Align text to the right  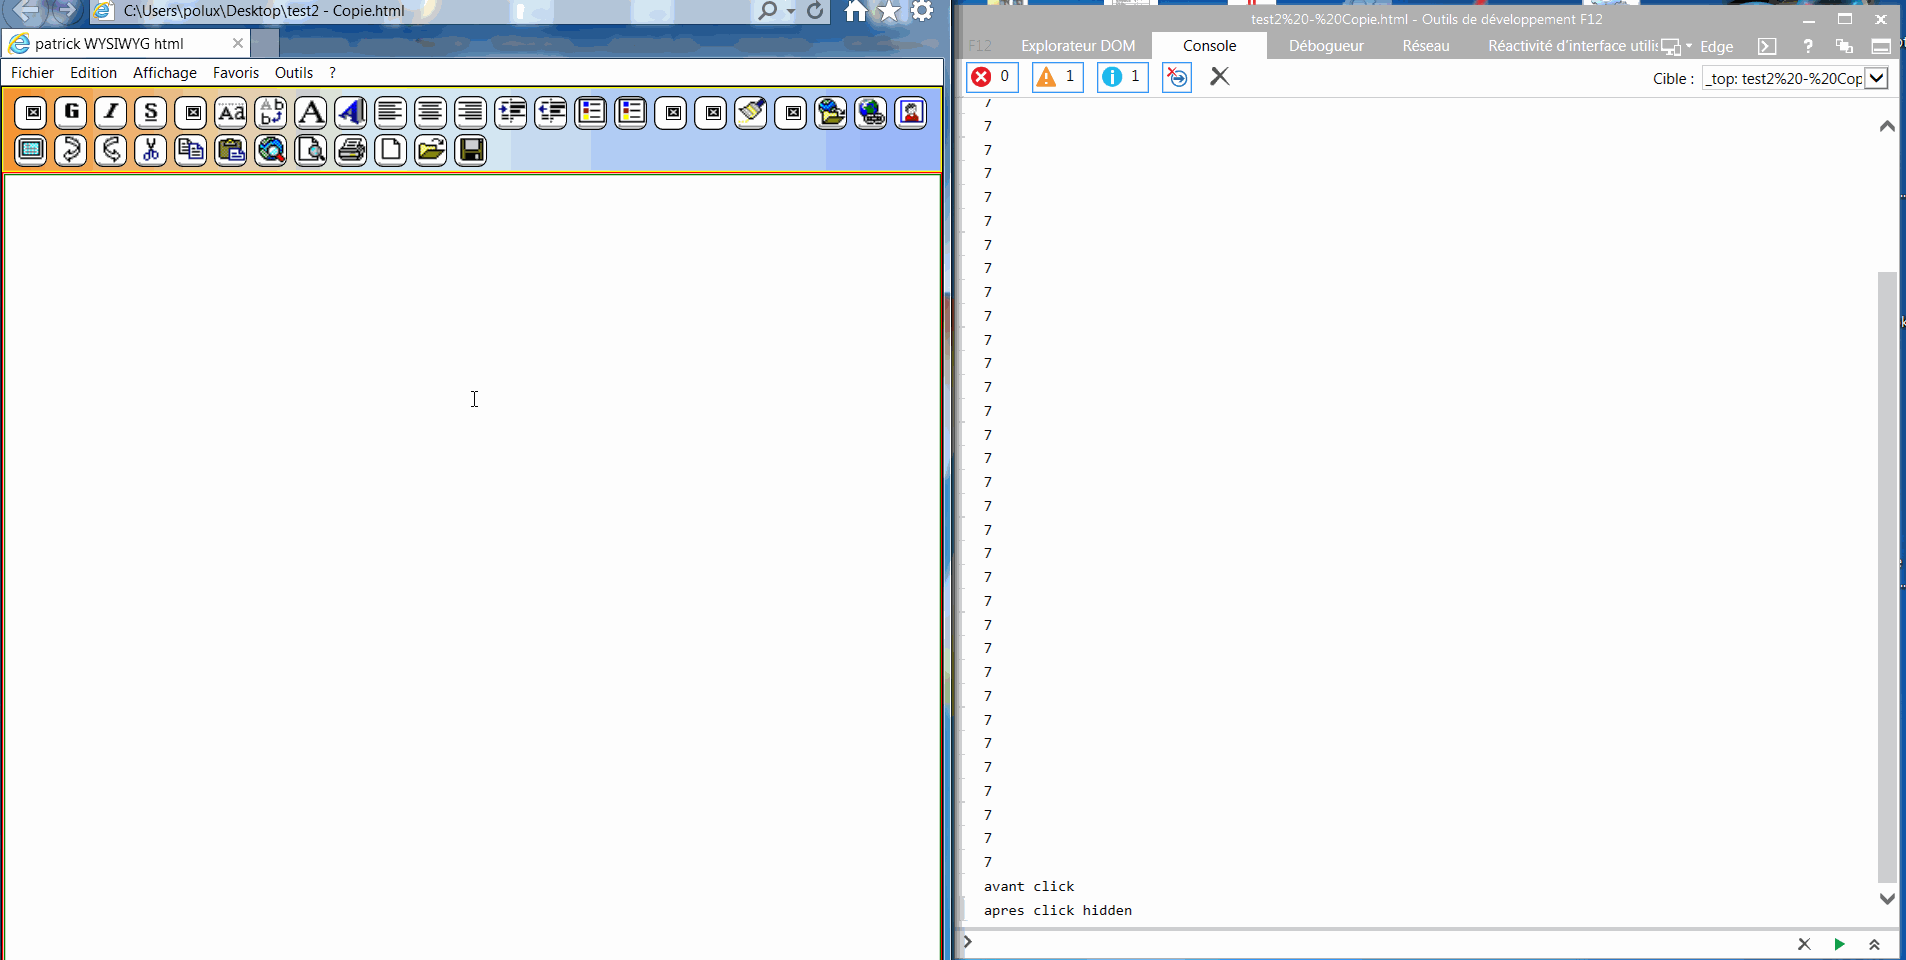coord(471,113)
